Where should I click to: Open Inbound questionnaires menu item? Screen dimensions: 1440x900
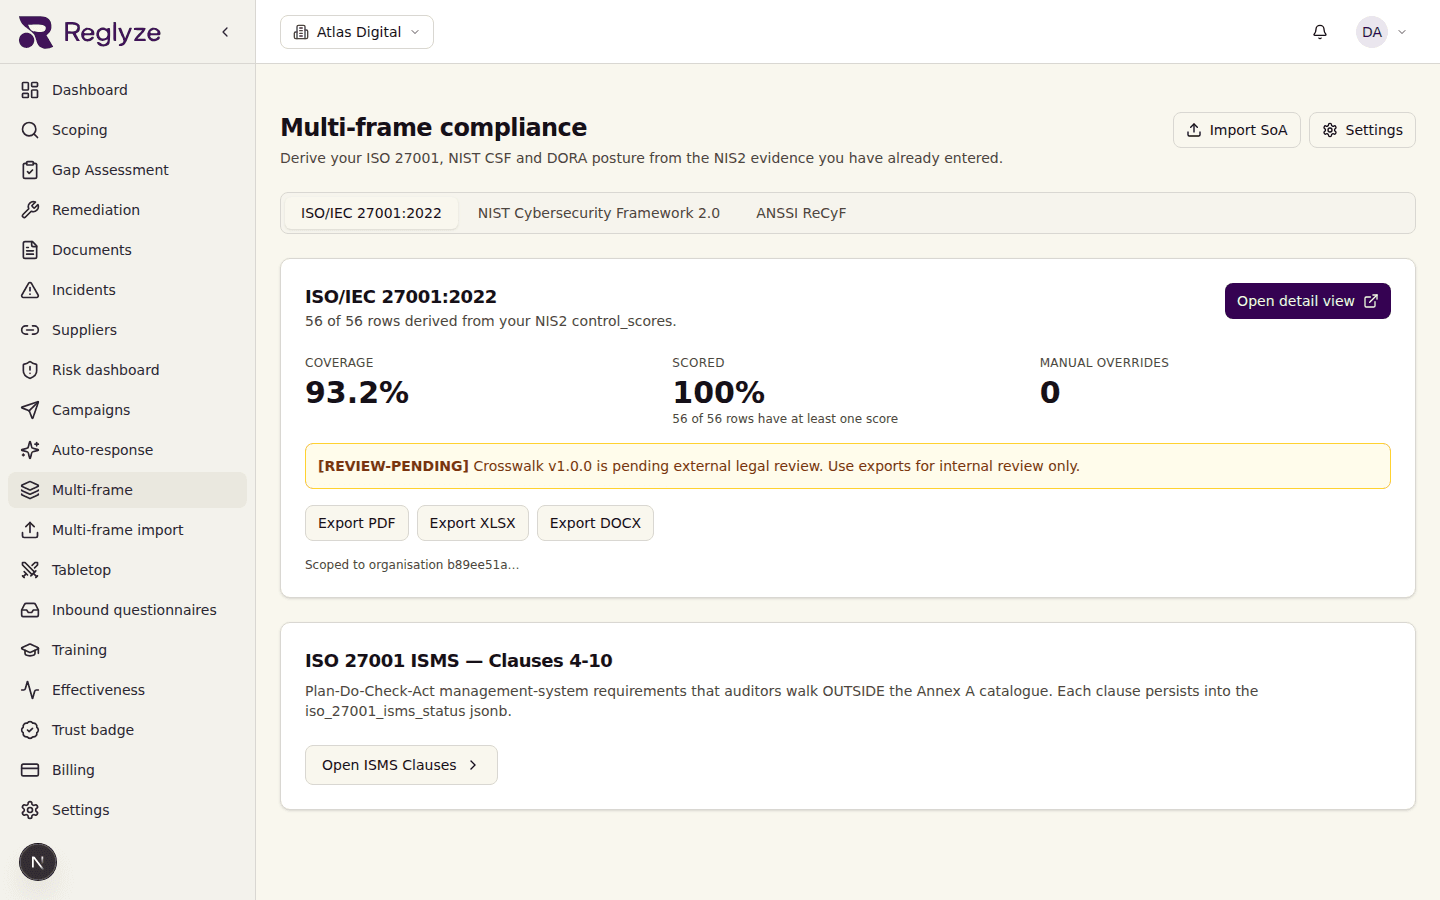(x=127, y=610)
